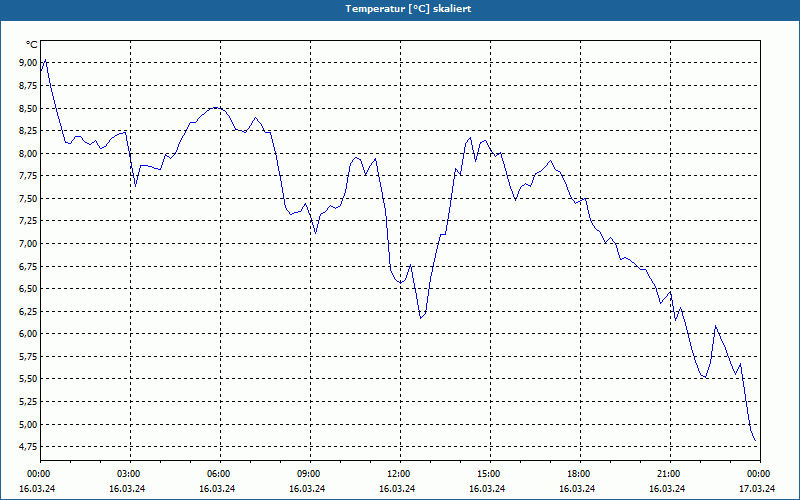Image resolution: width=800 pixels, height=500 pixels.
Task: Click the 7,75 axis label
Action: [28, 176]
